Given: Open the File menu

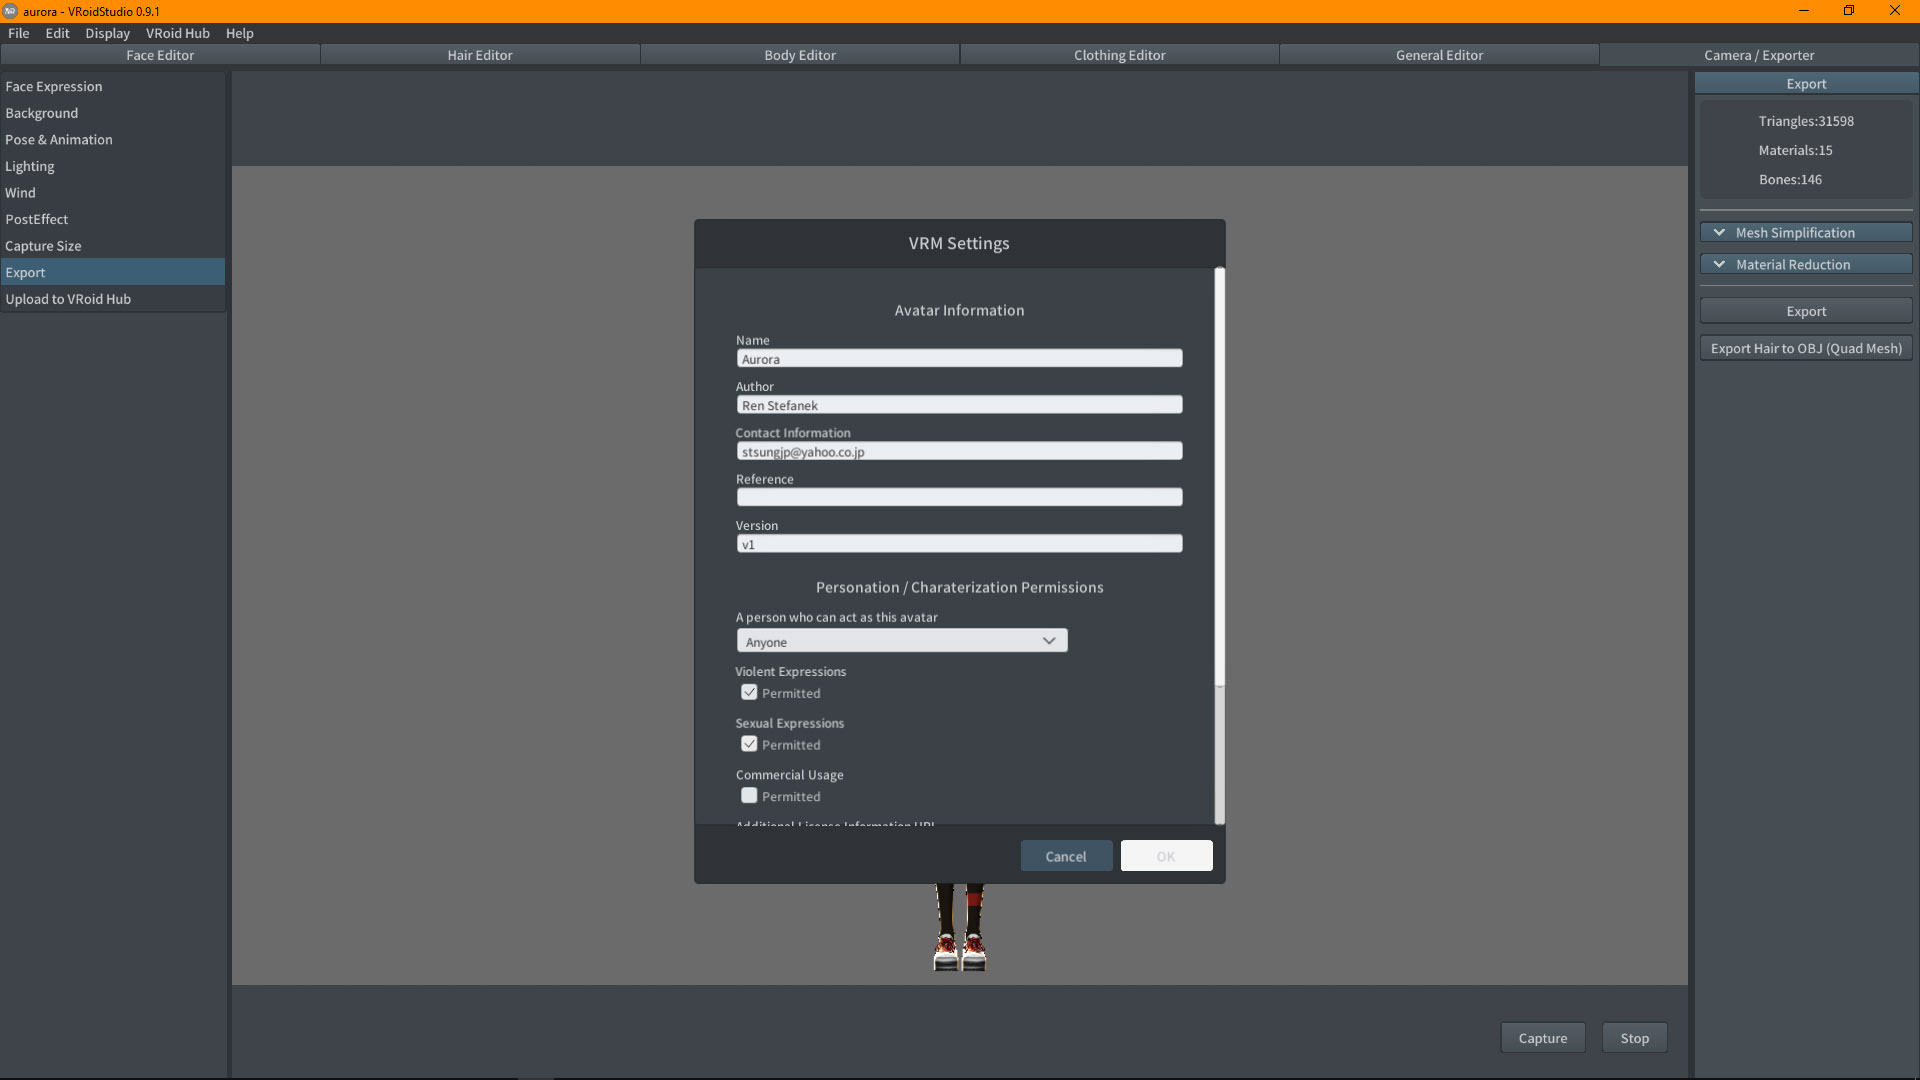Looking at the screenshot, I should coord(18,33).
